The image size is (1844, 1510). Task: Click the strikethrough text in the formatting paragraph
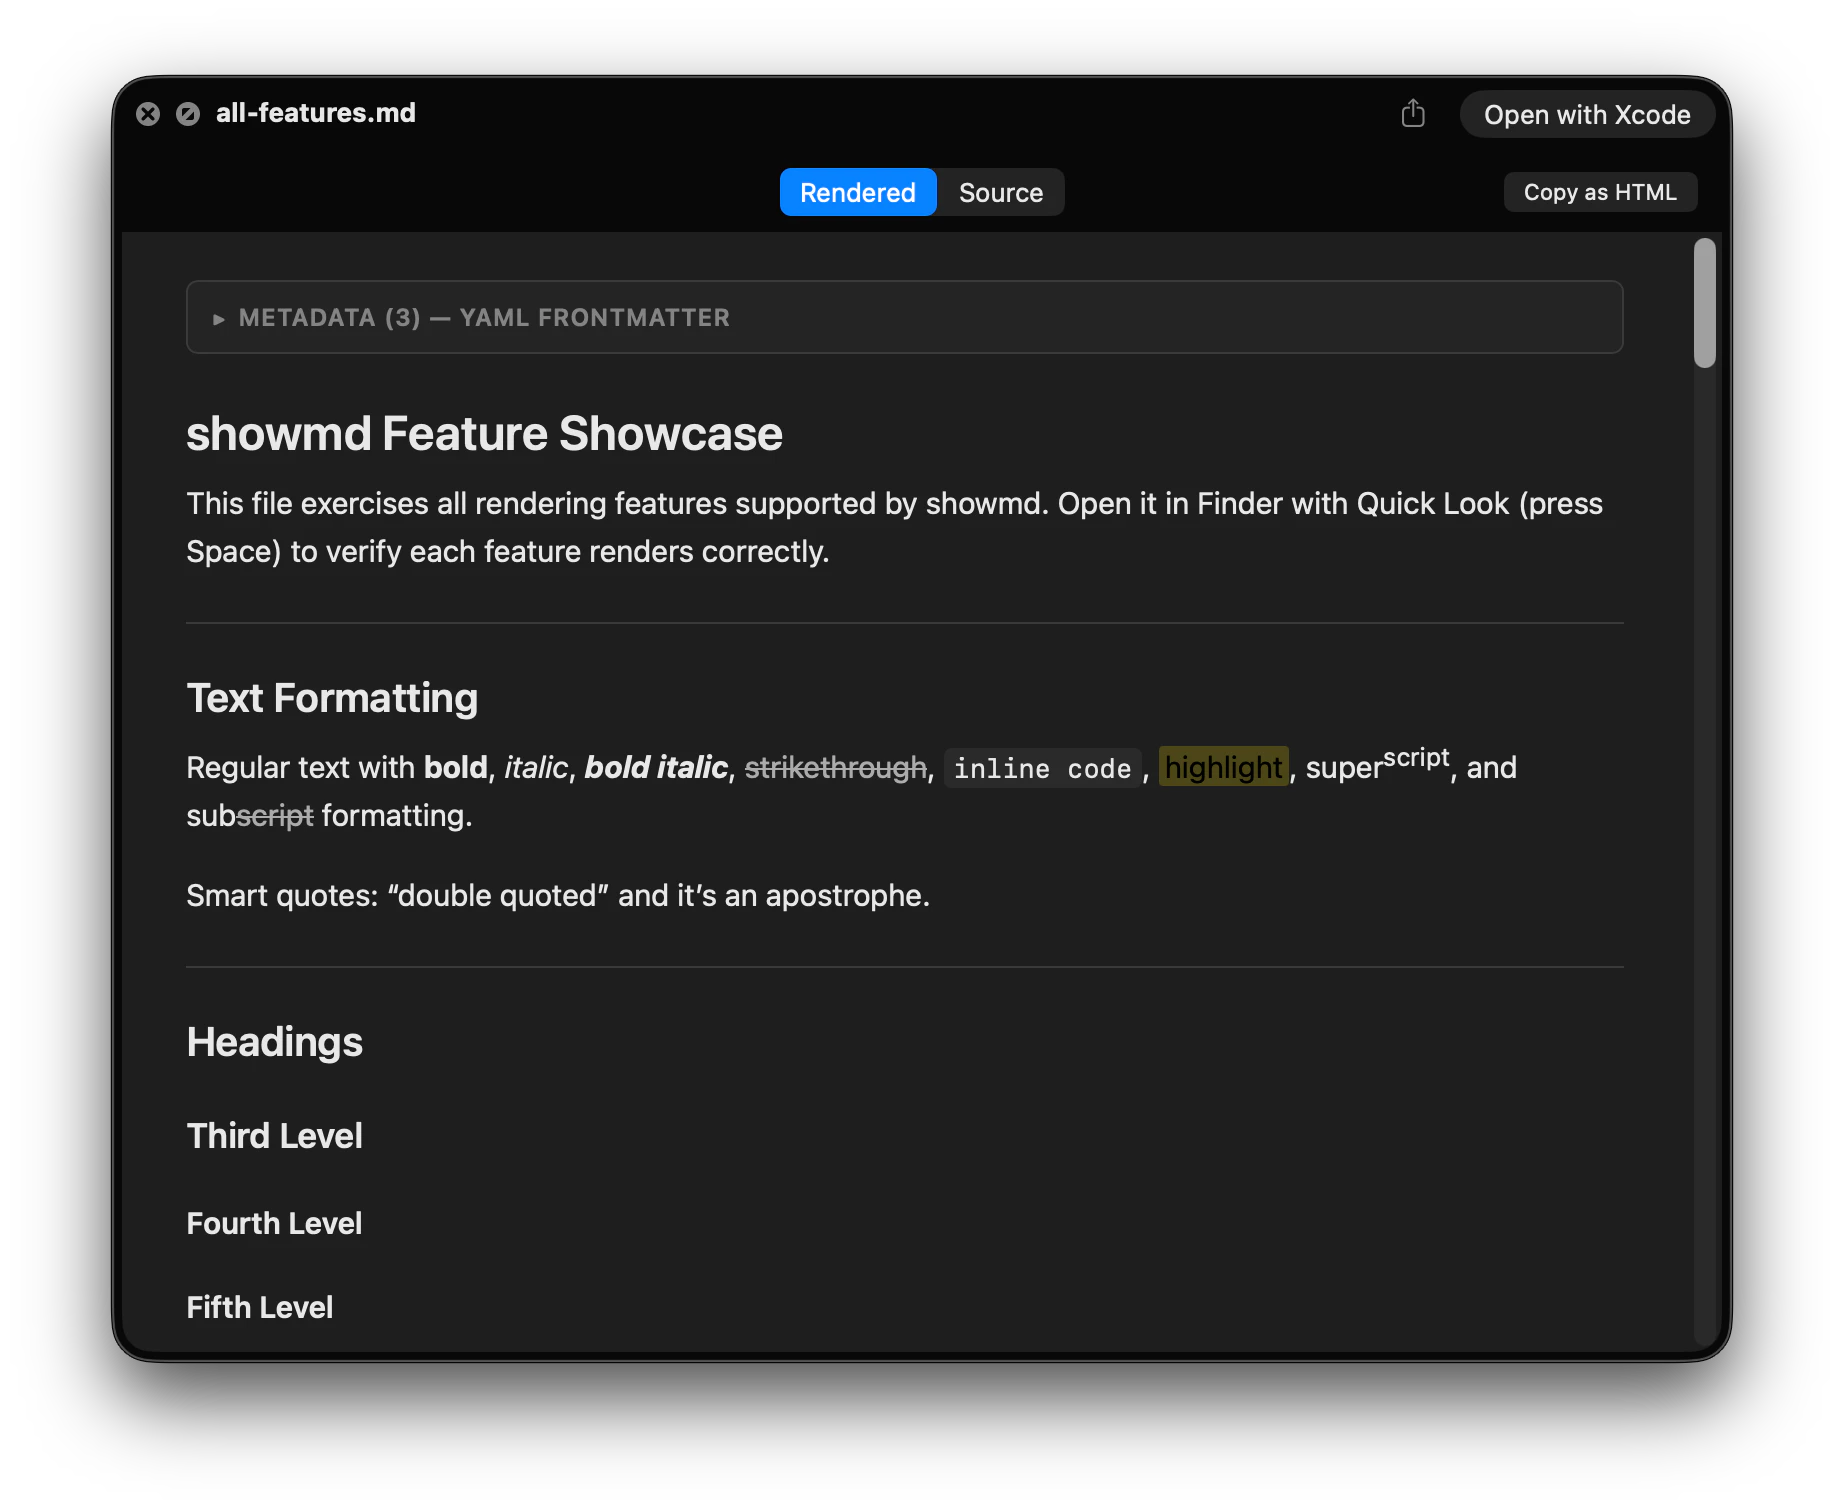coord(835,767)
